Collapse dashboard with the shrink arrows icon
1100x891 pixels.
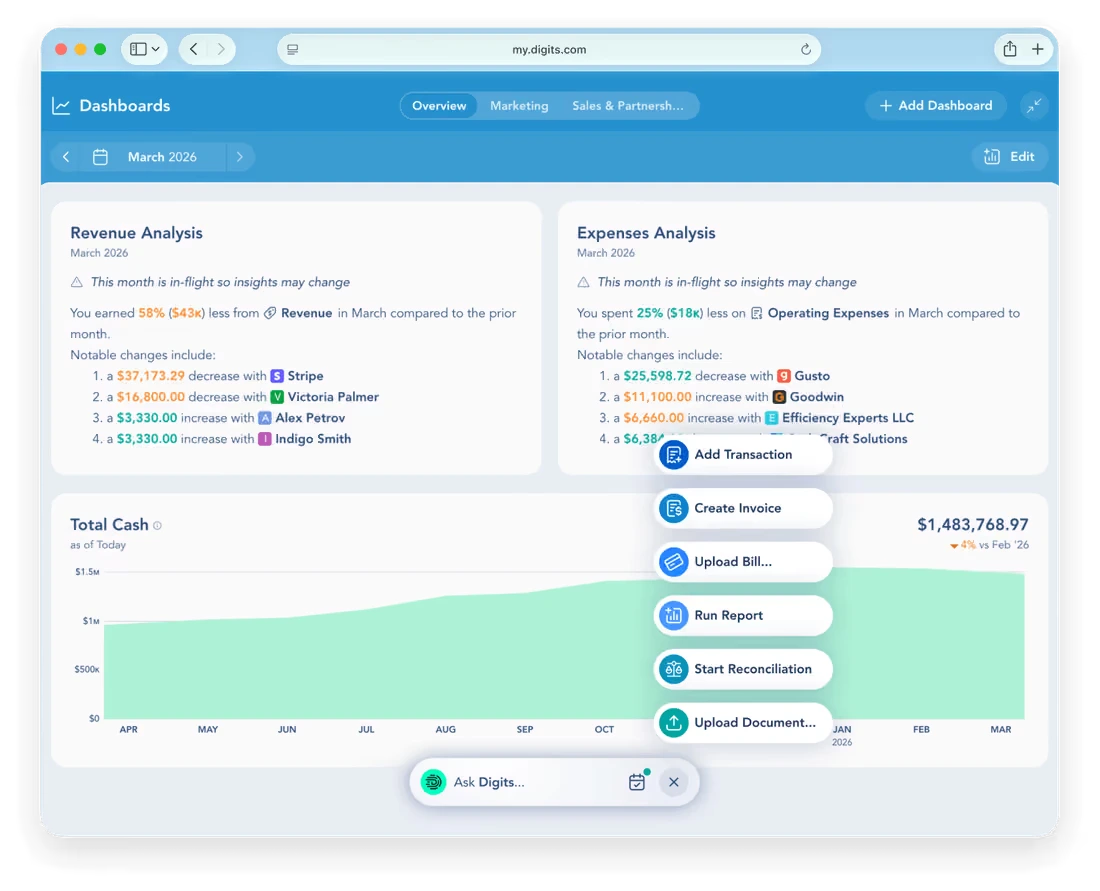(x=1034, y=106)
